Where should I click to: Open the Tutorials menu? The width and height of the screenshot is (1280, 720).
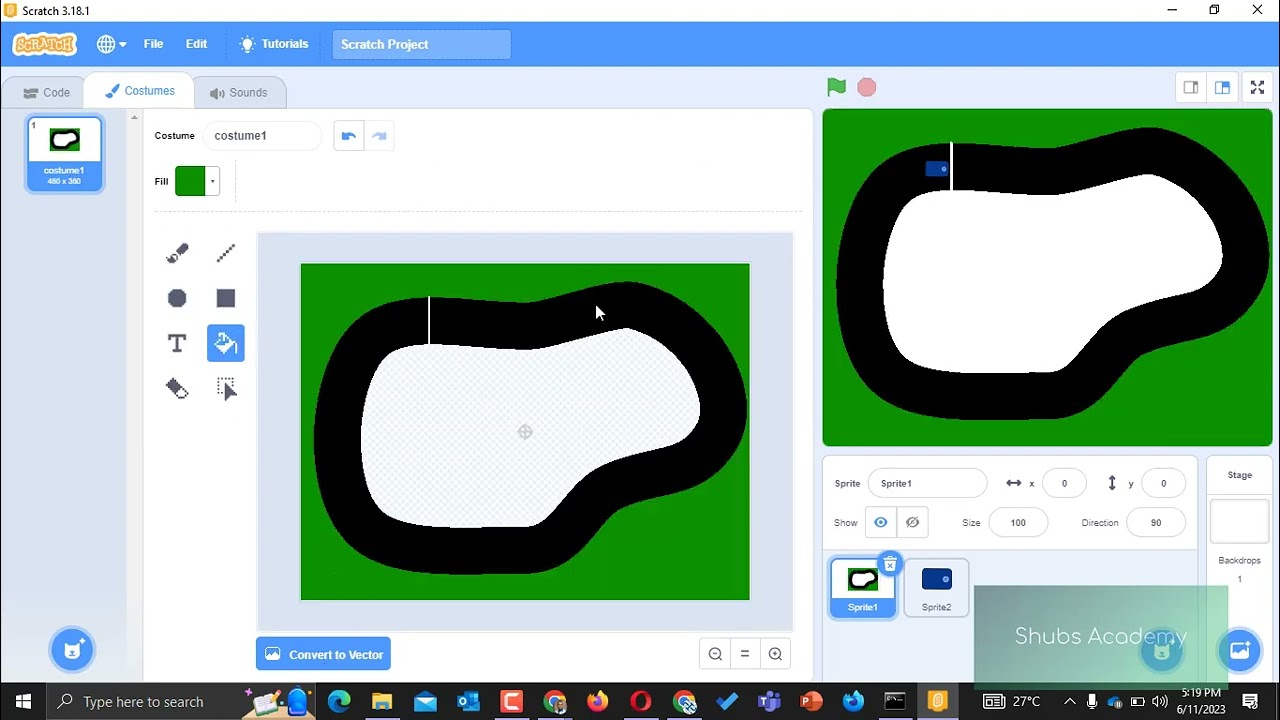point(274,44)
